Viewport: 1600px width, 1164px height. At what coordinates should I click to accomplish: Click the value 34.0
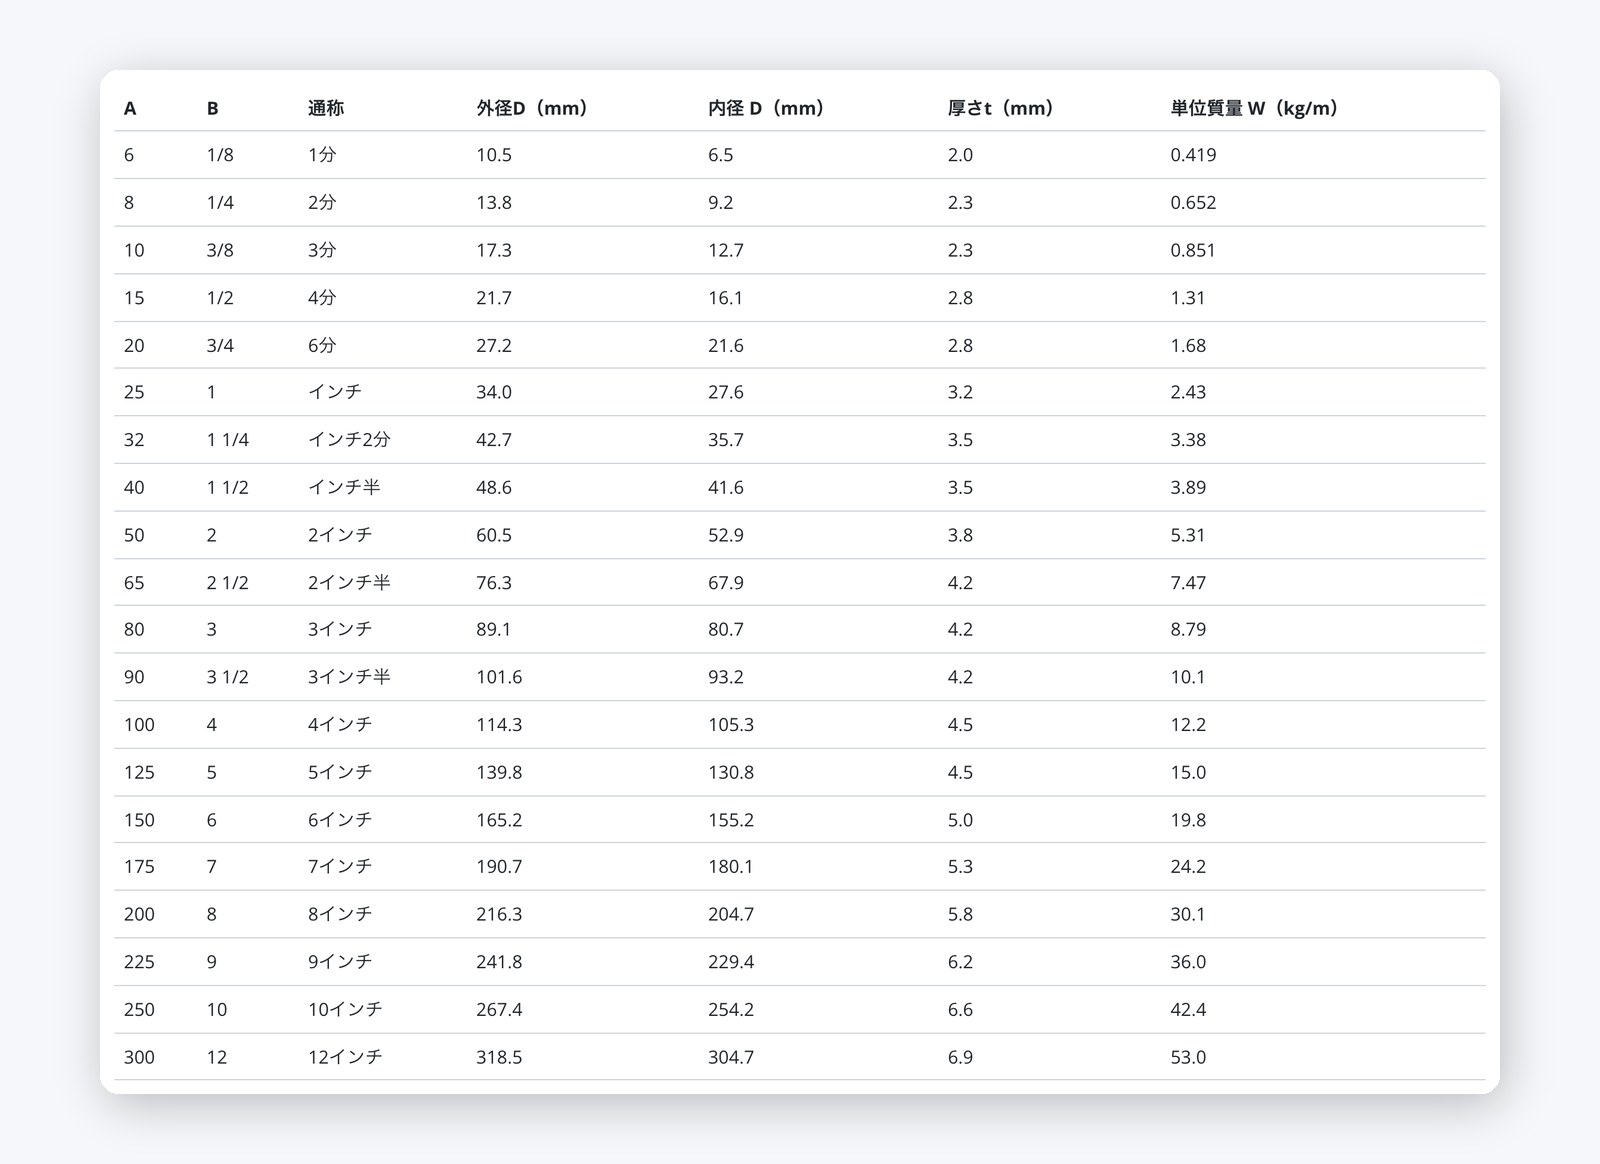pyautogui.click(x=494, y=392)
